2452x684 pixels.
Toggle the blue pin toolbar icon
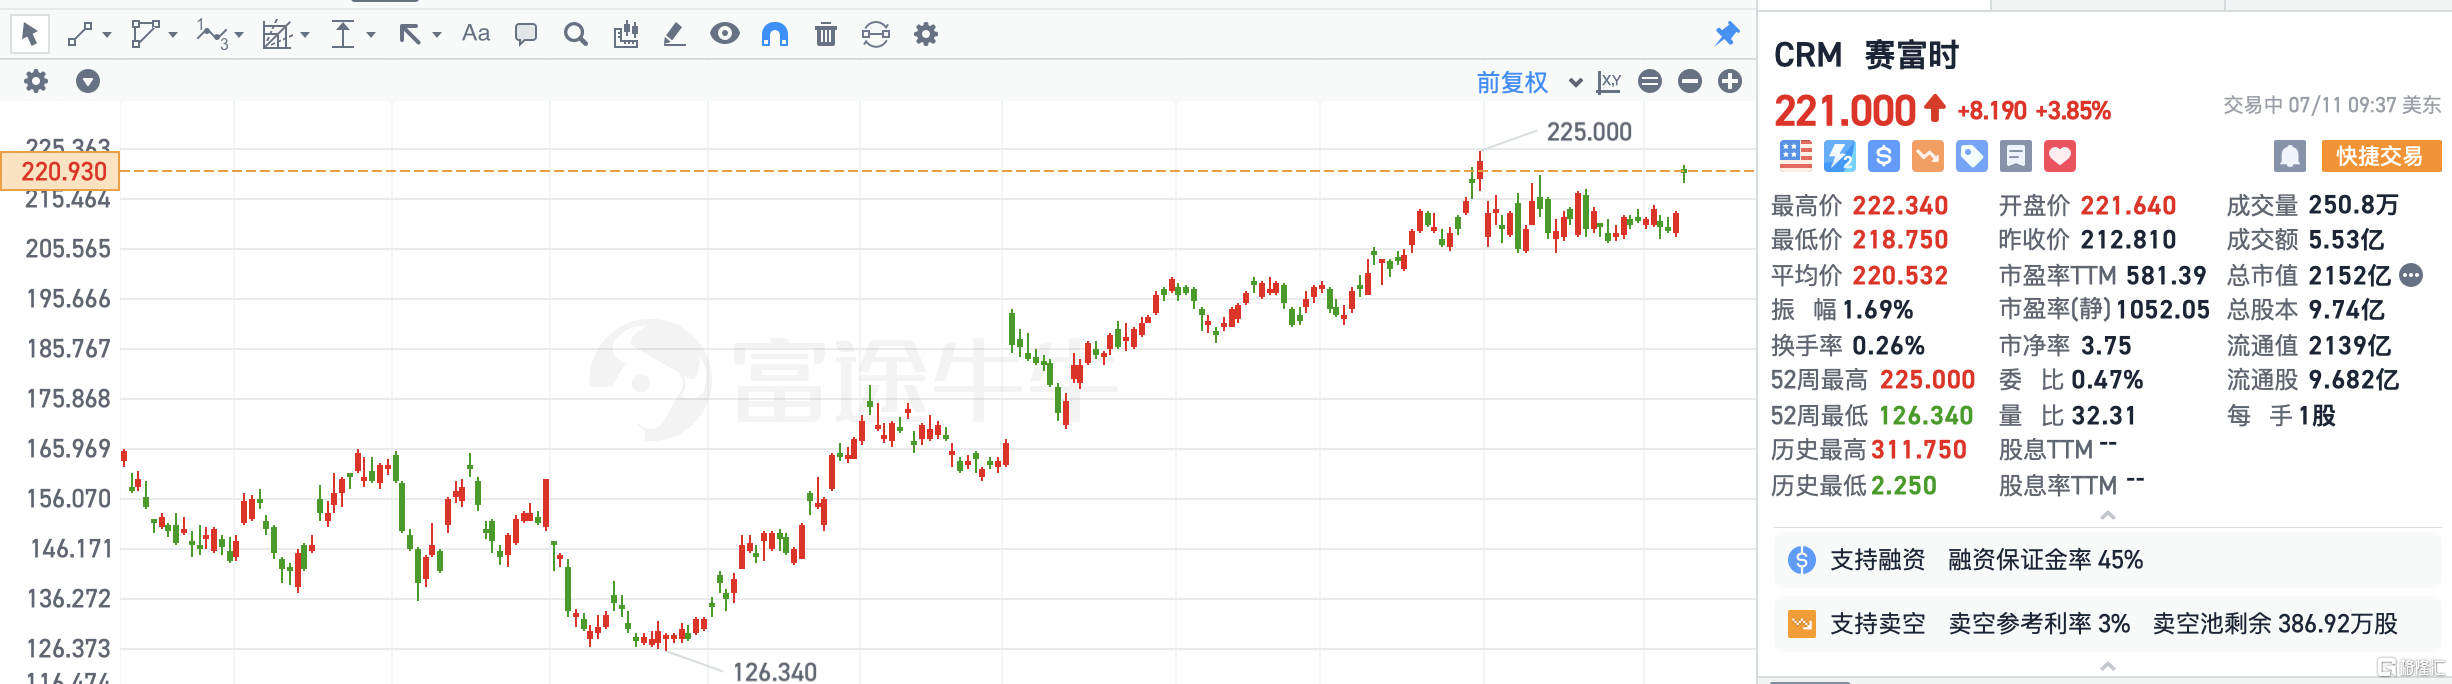(x=1727, y=34)
